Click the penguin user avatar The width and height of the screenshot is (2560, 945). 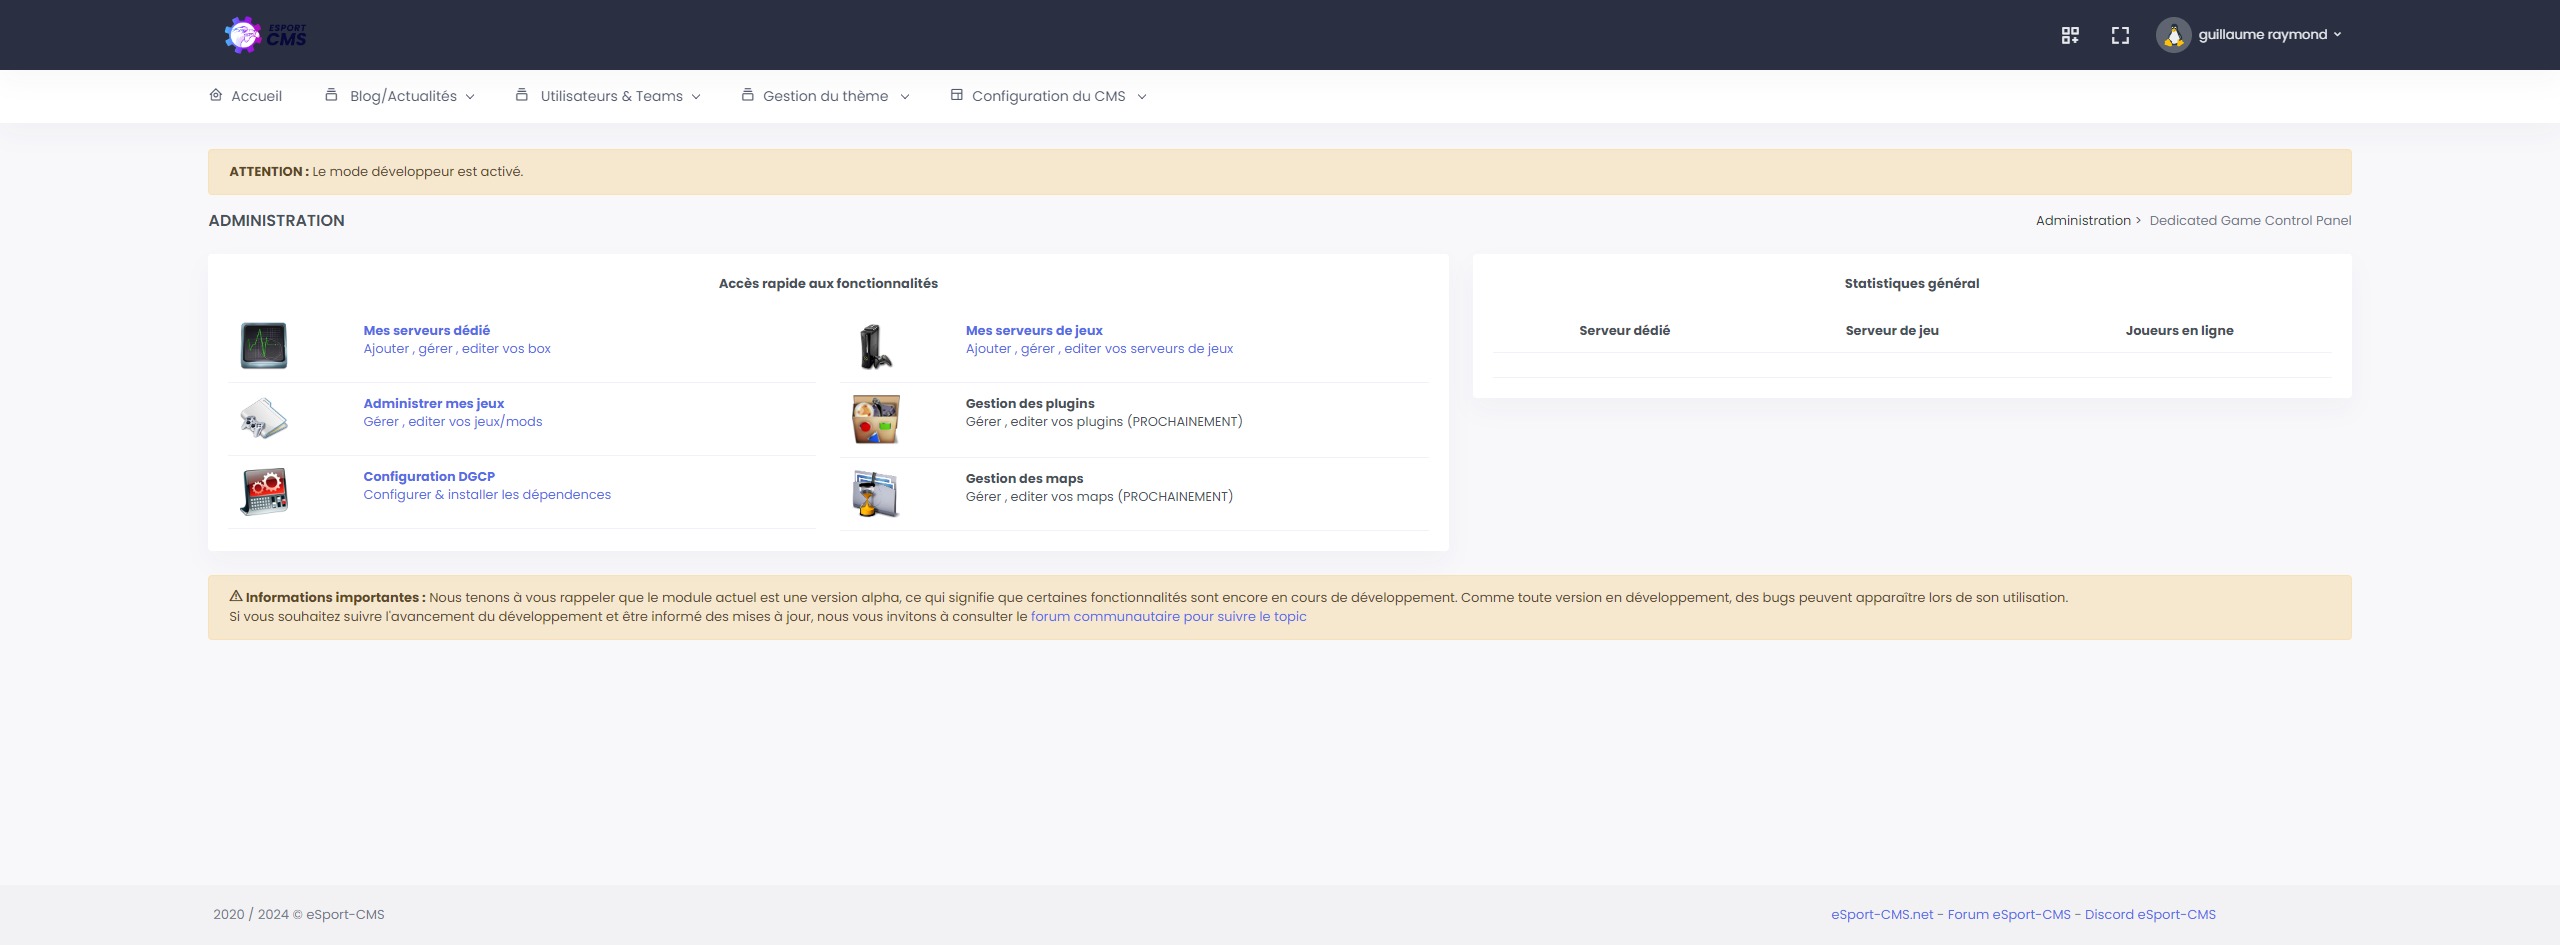tap(2173, 35)
